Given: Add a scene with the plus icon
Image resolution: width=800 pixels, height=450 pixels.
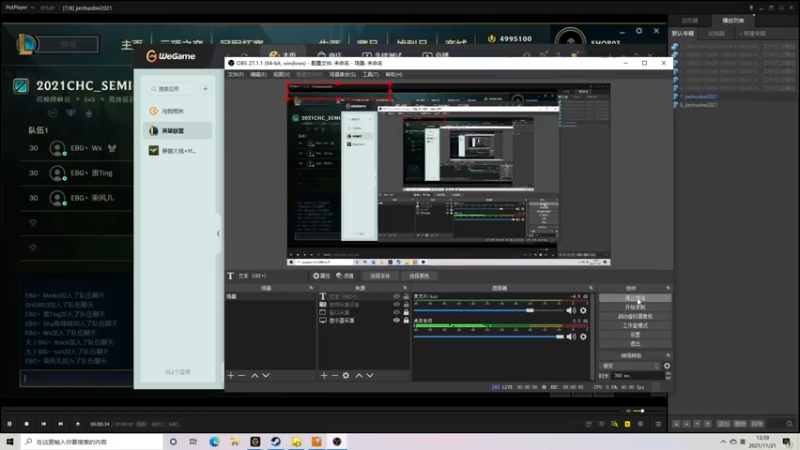Looking at the screenshot, I should click(231, 376).
